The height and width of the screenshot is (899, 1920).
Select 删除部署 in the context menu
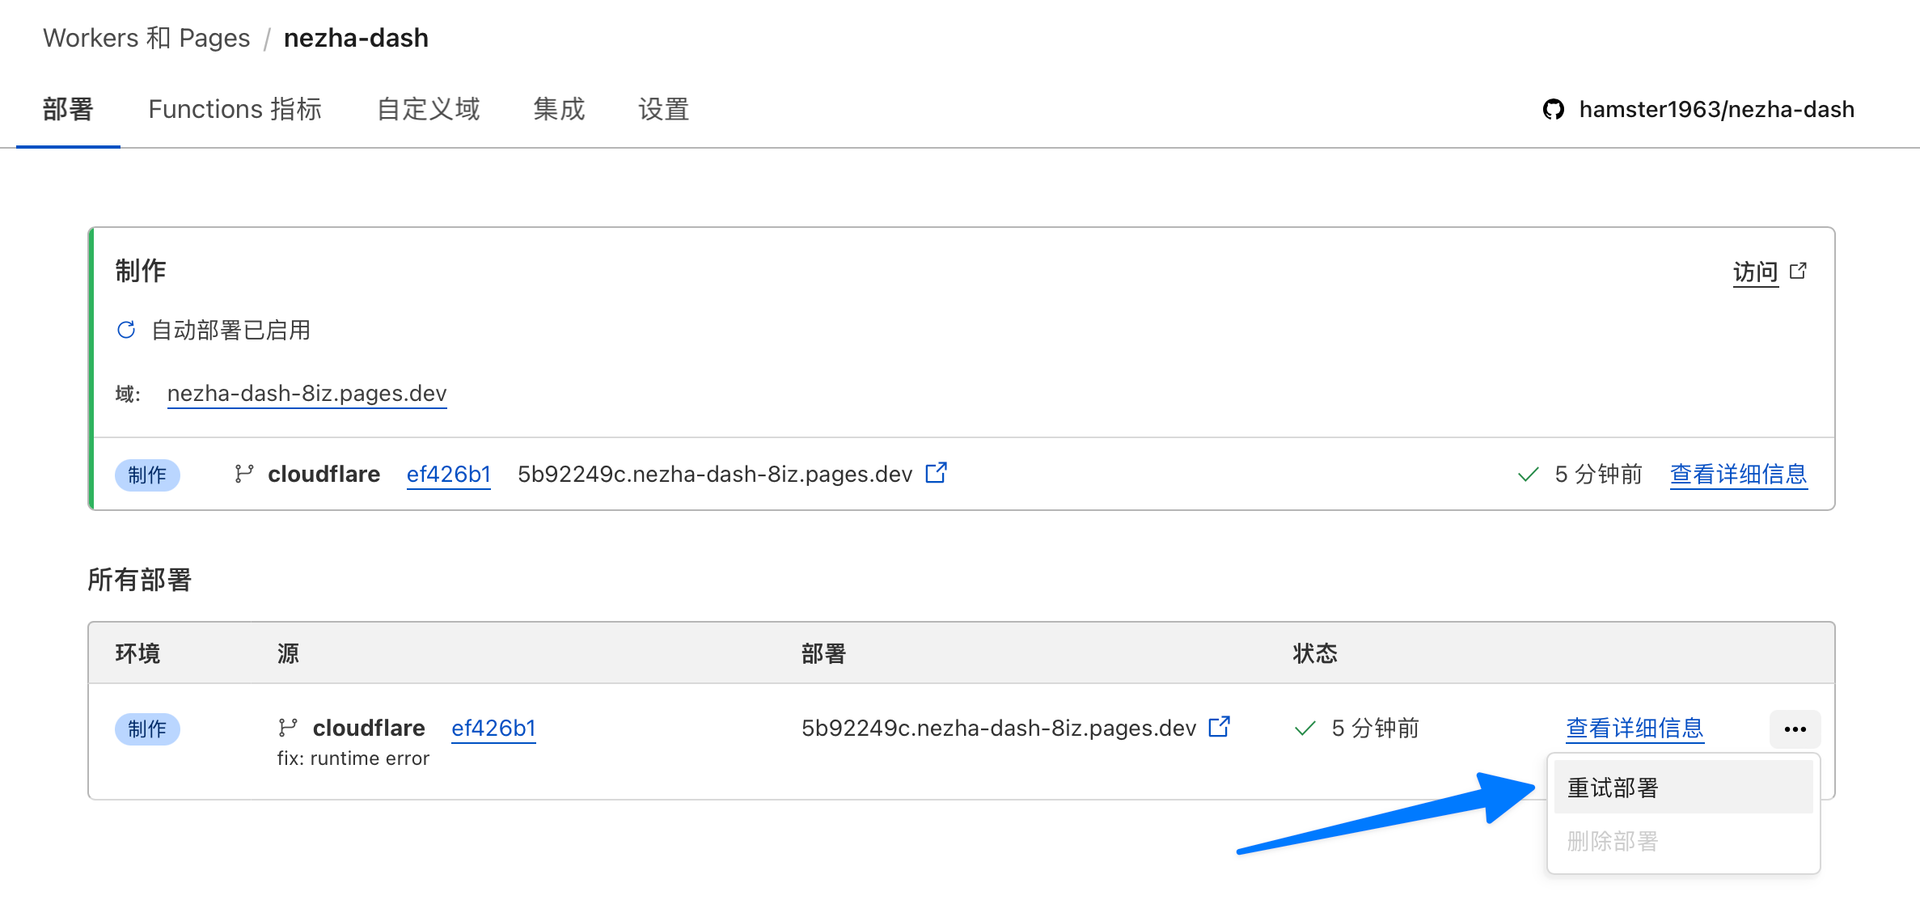pos(1612,841)
